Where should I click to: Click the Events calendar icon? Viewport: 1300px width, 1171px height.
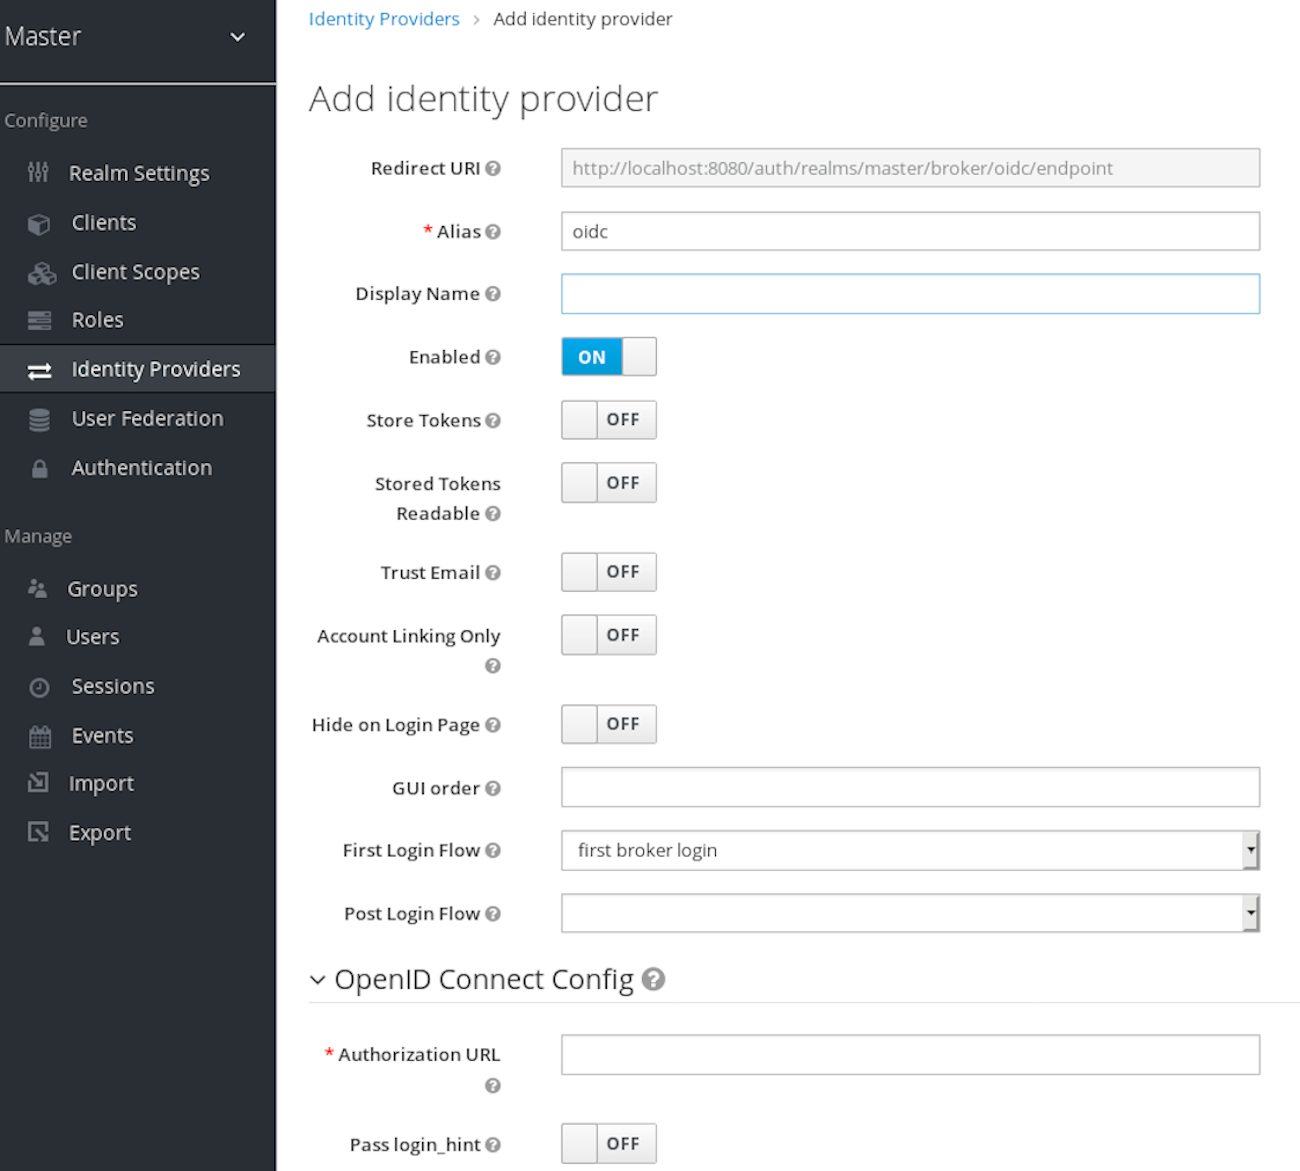point(40,737)
